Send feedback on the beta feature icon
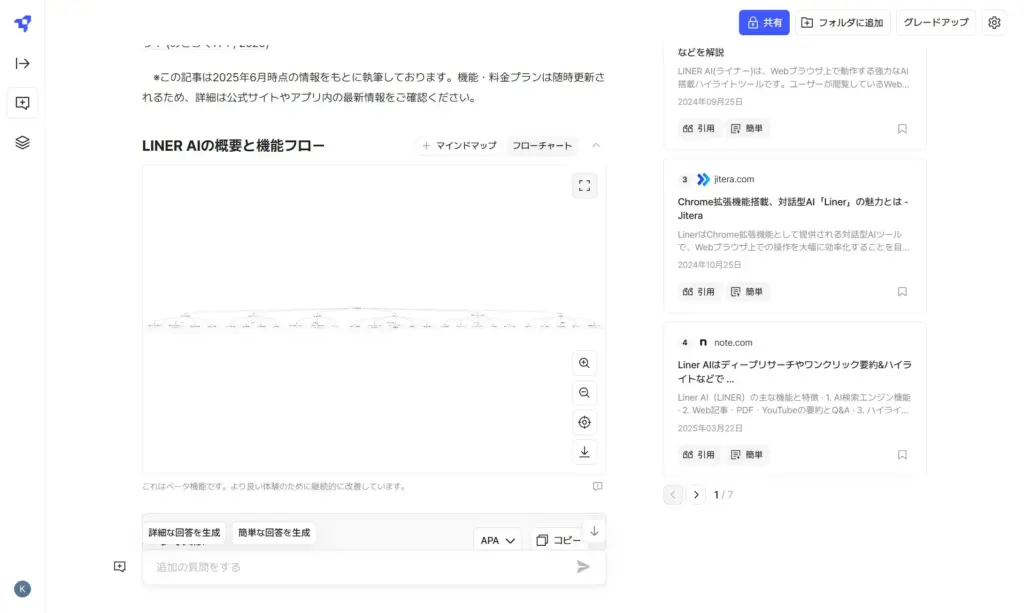Screen dimensions: 1024x613 click(597, 486)
